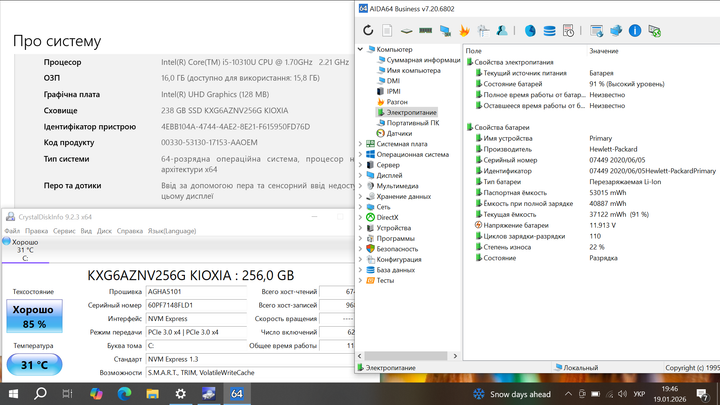
Task: Click the window with globe toolbar icon
Action: (x=596, y=31)
